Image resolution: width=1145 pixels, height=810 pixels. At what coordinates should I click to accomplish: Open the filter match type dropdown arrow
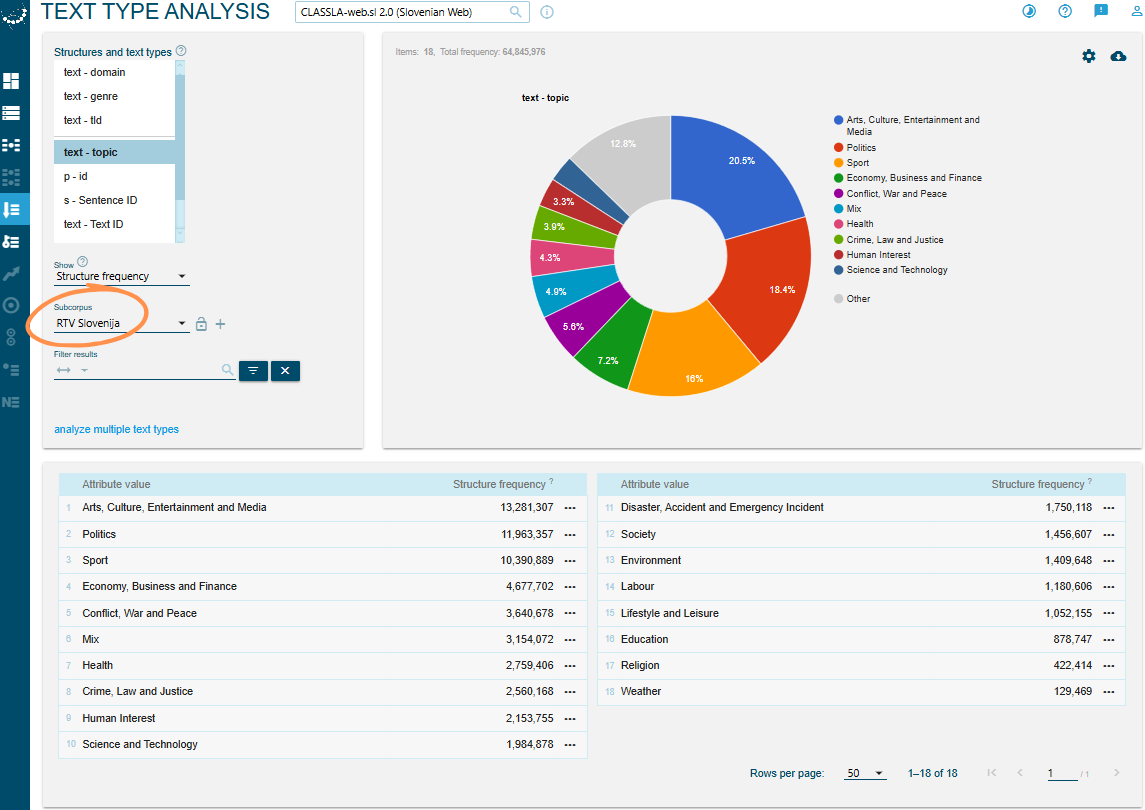click(x=84, y=370)
